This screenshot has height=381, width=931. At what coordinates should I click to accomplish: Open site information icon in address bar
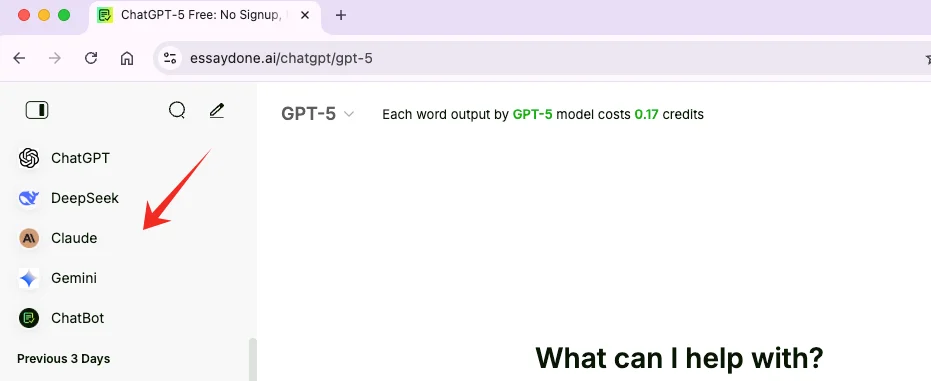pyautogui.click(x=170, y=58)
